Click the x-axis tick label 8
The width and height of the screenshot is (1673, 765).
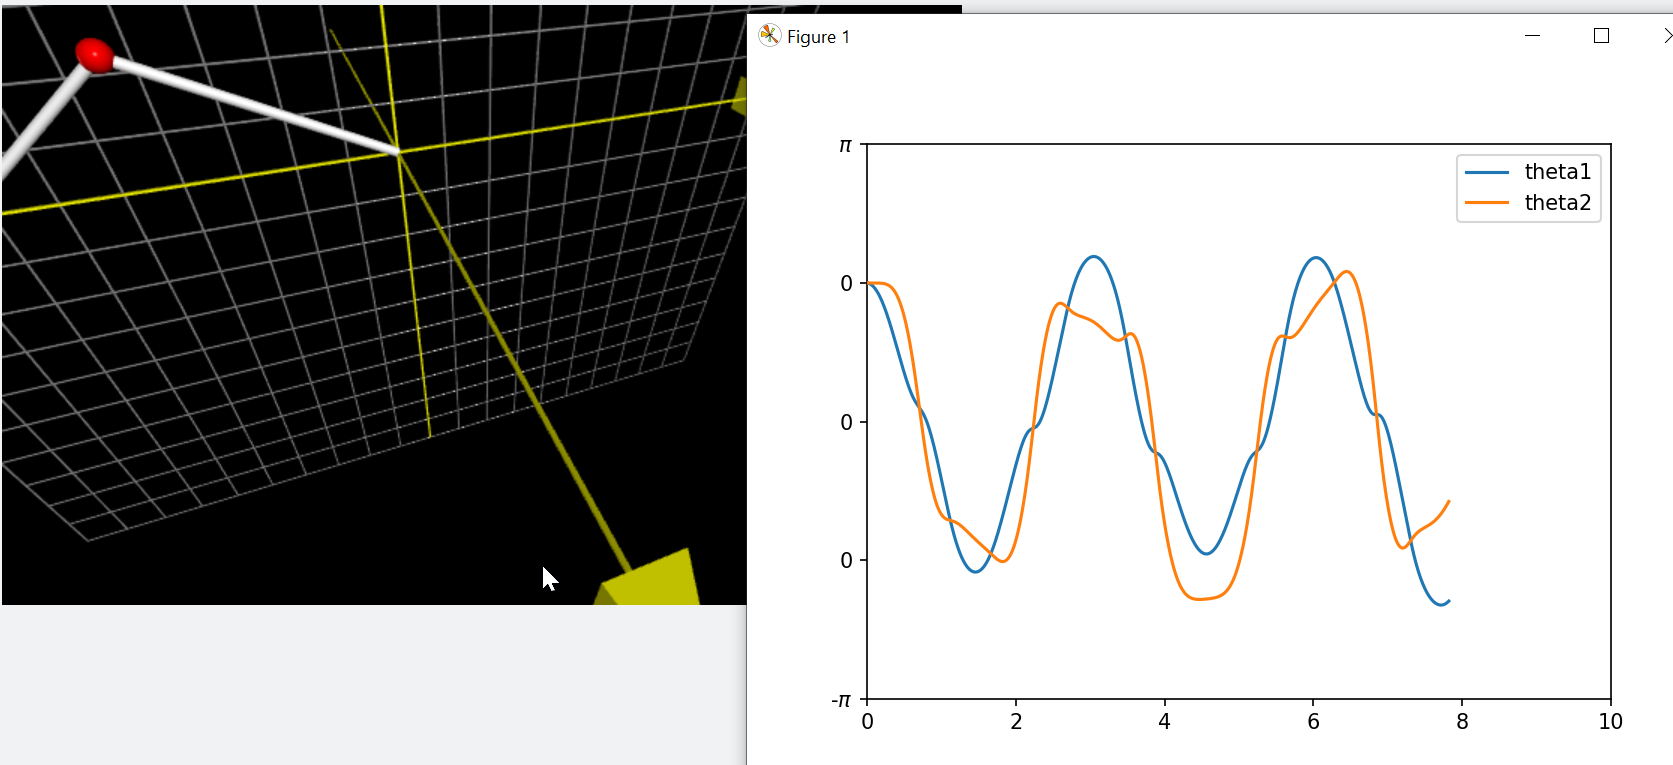click(x=1462, y=722)
